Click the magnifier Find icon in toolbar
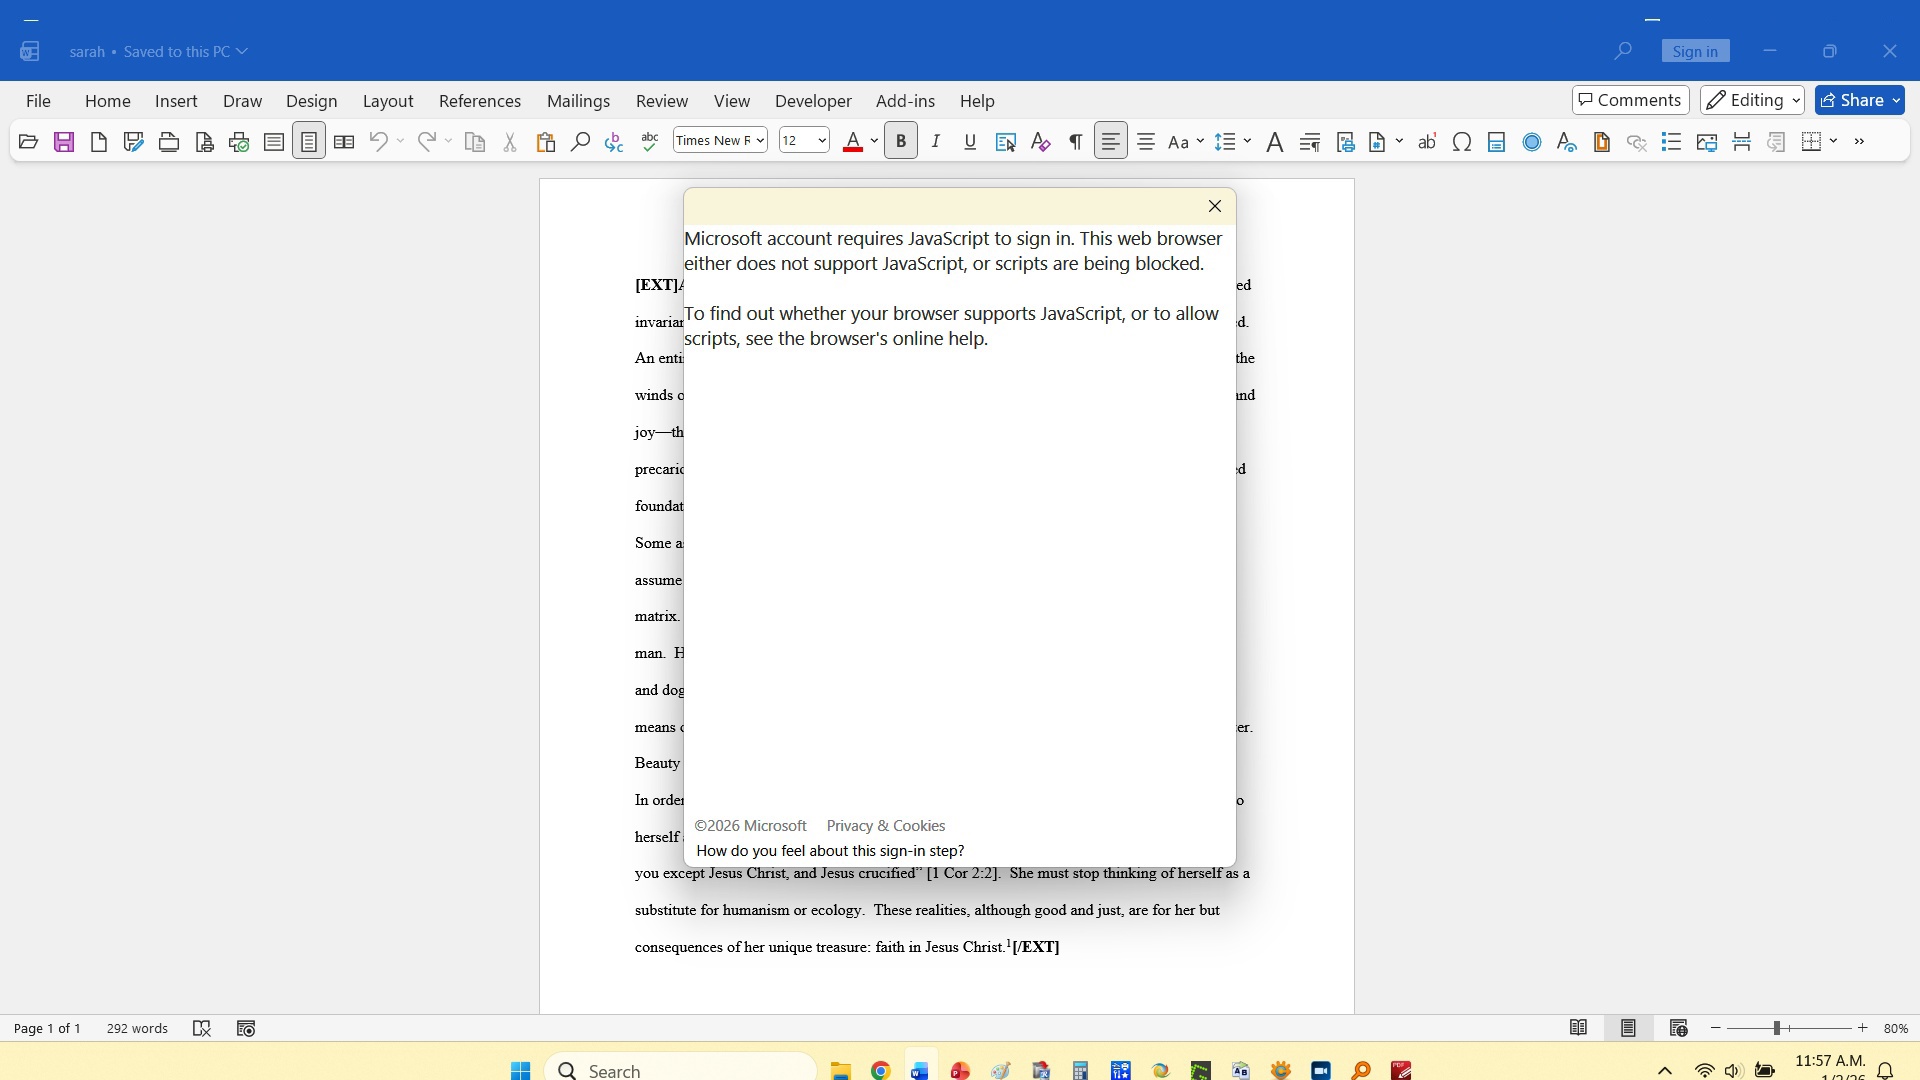 pyautogui.click(x=580, y=142)
